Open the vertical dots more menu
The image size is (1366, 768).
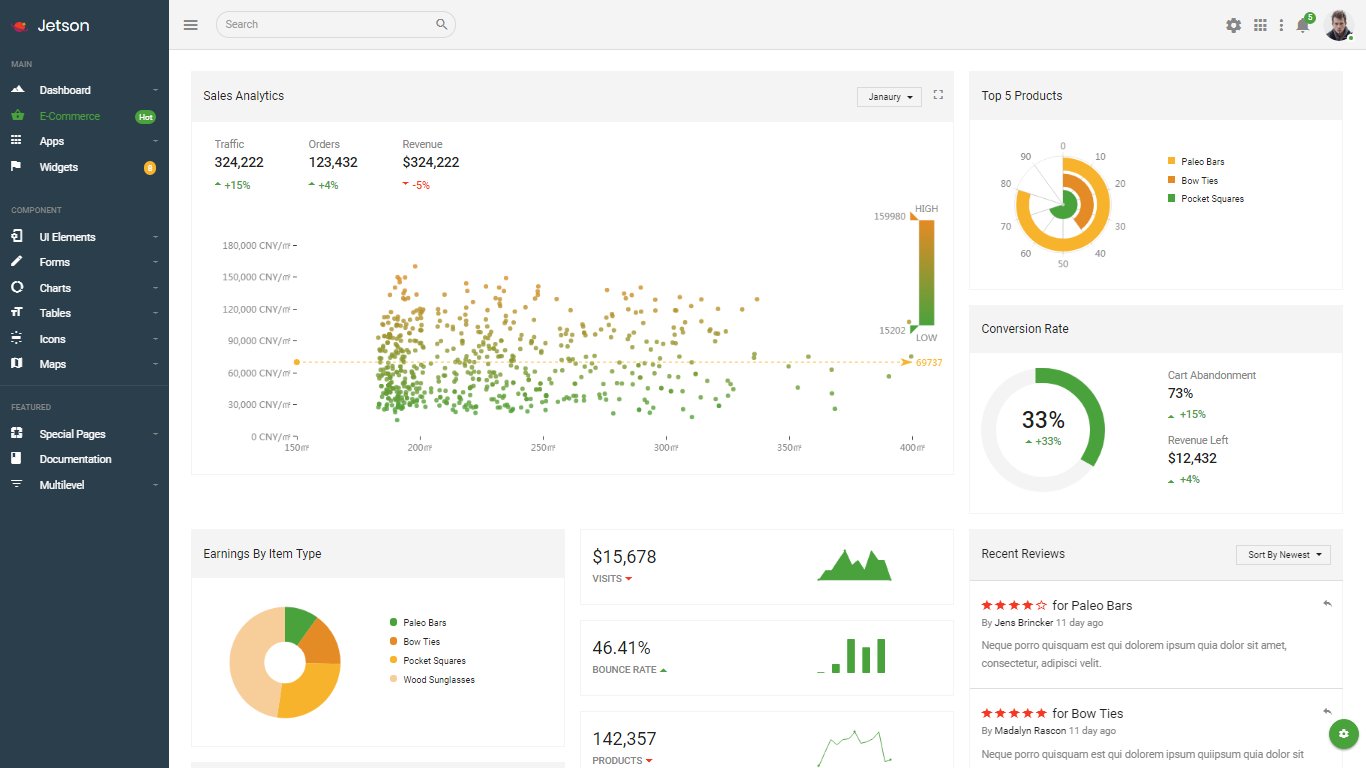click(x=1282, y=25)
